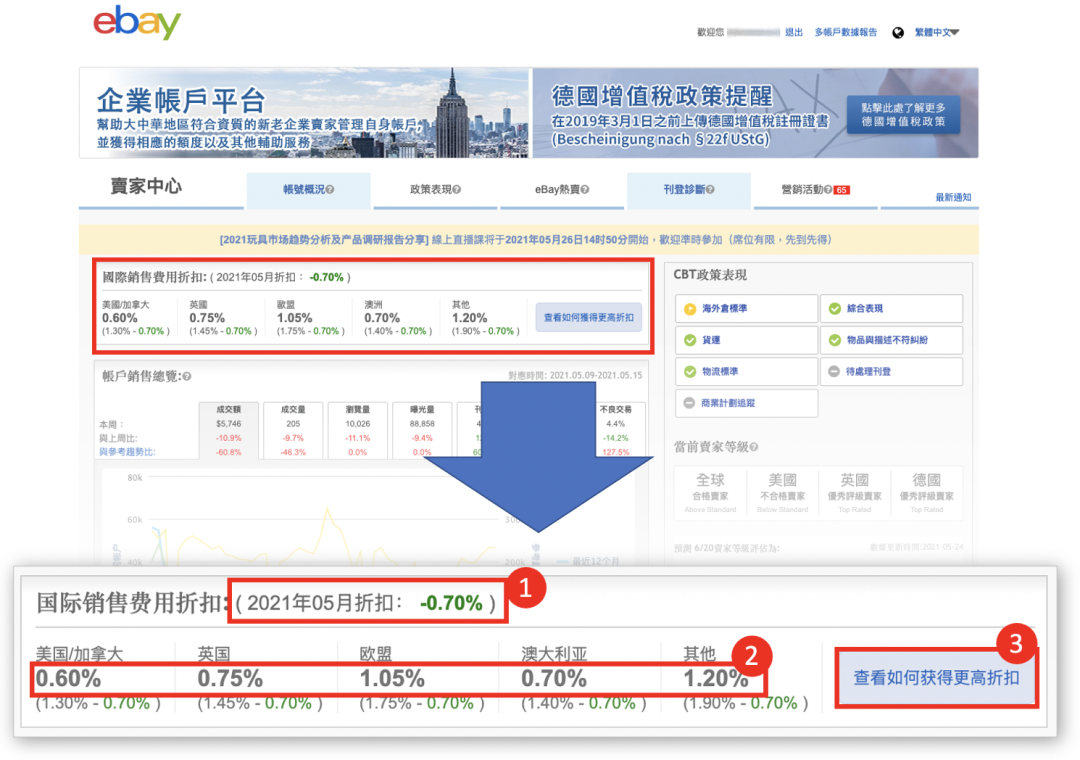Click the 10,026 views value
Image resolution: width=1080 pixels, height=760 pixels.
point(357,424)
